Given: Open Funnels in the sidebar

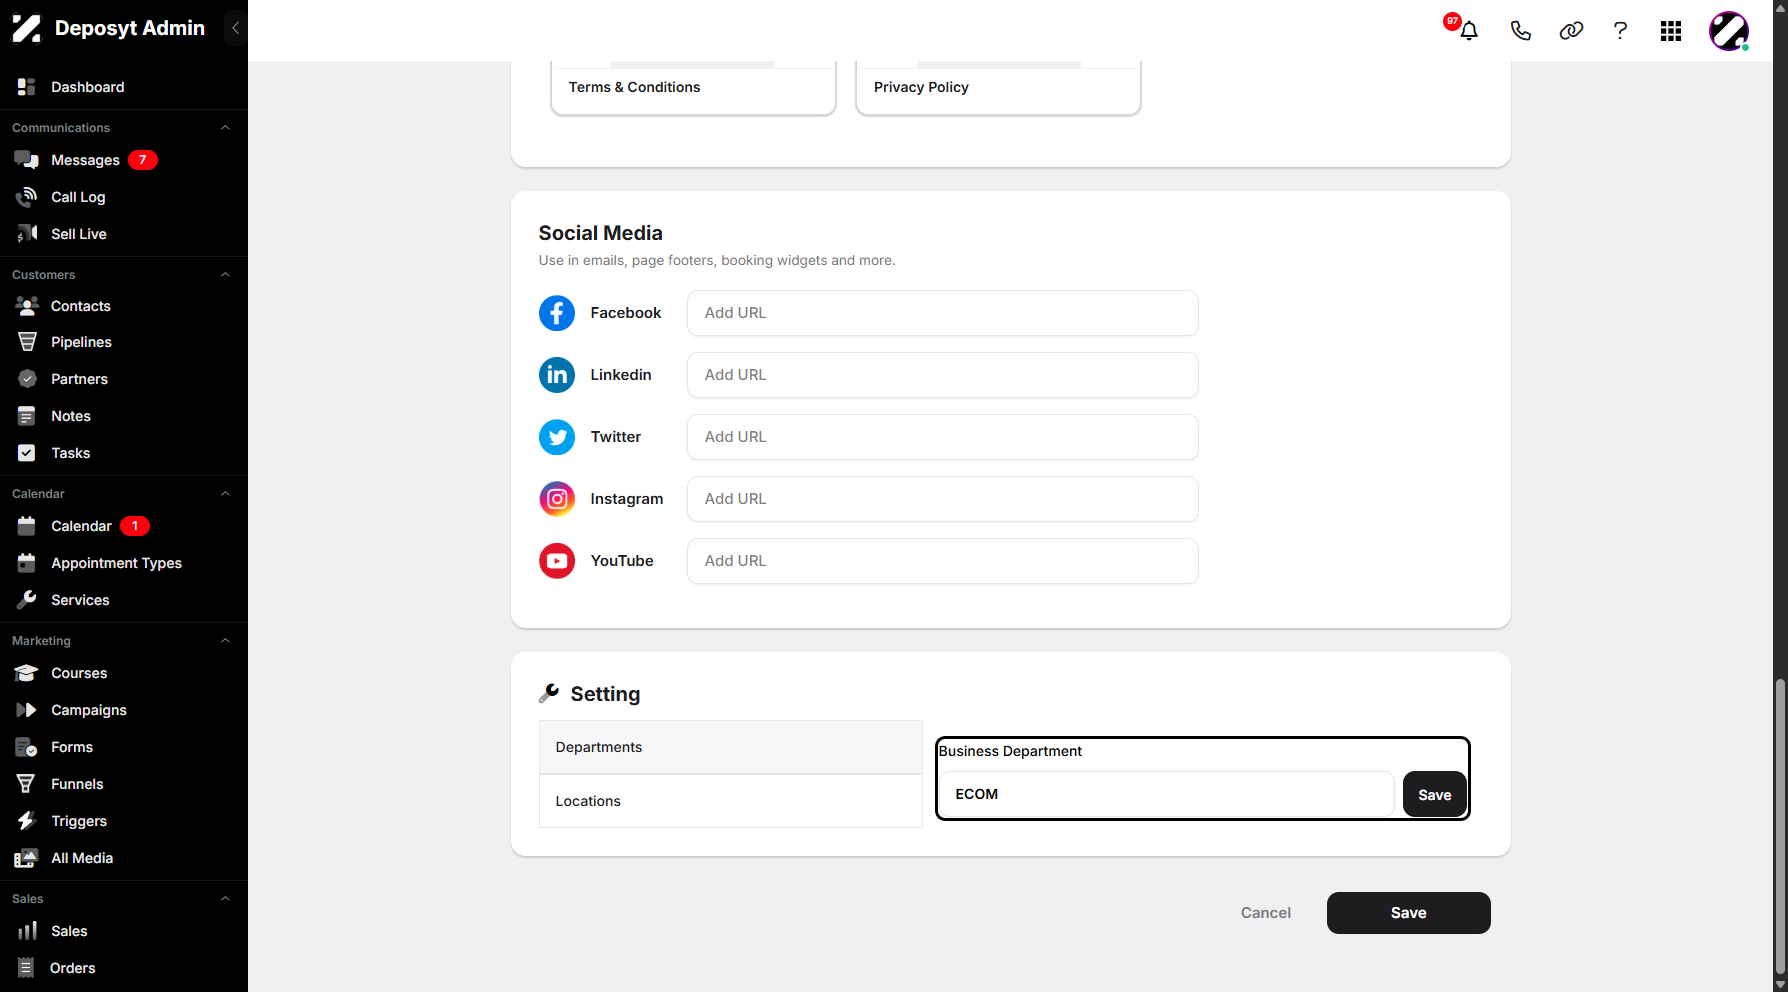Looking at the screenshot, I should pyautogui.click(x=77, y=784).
